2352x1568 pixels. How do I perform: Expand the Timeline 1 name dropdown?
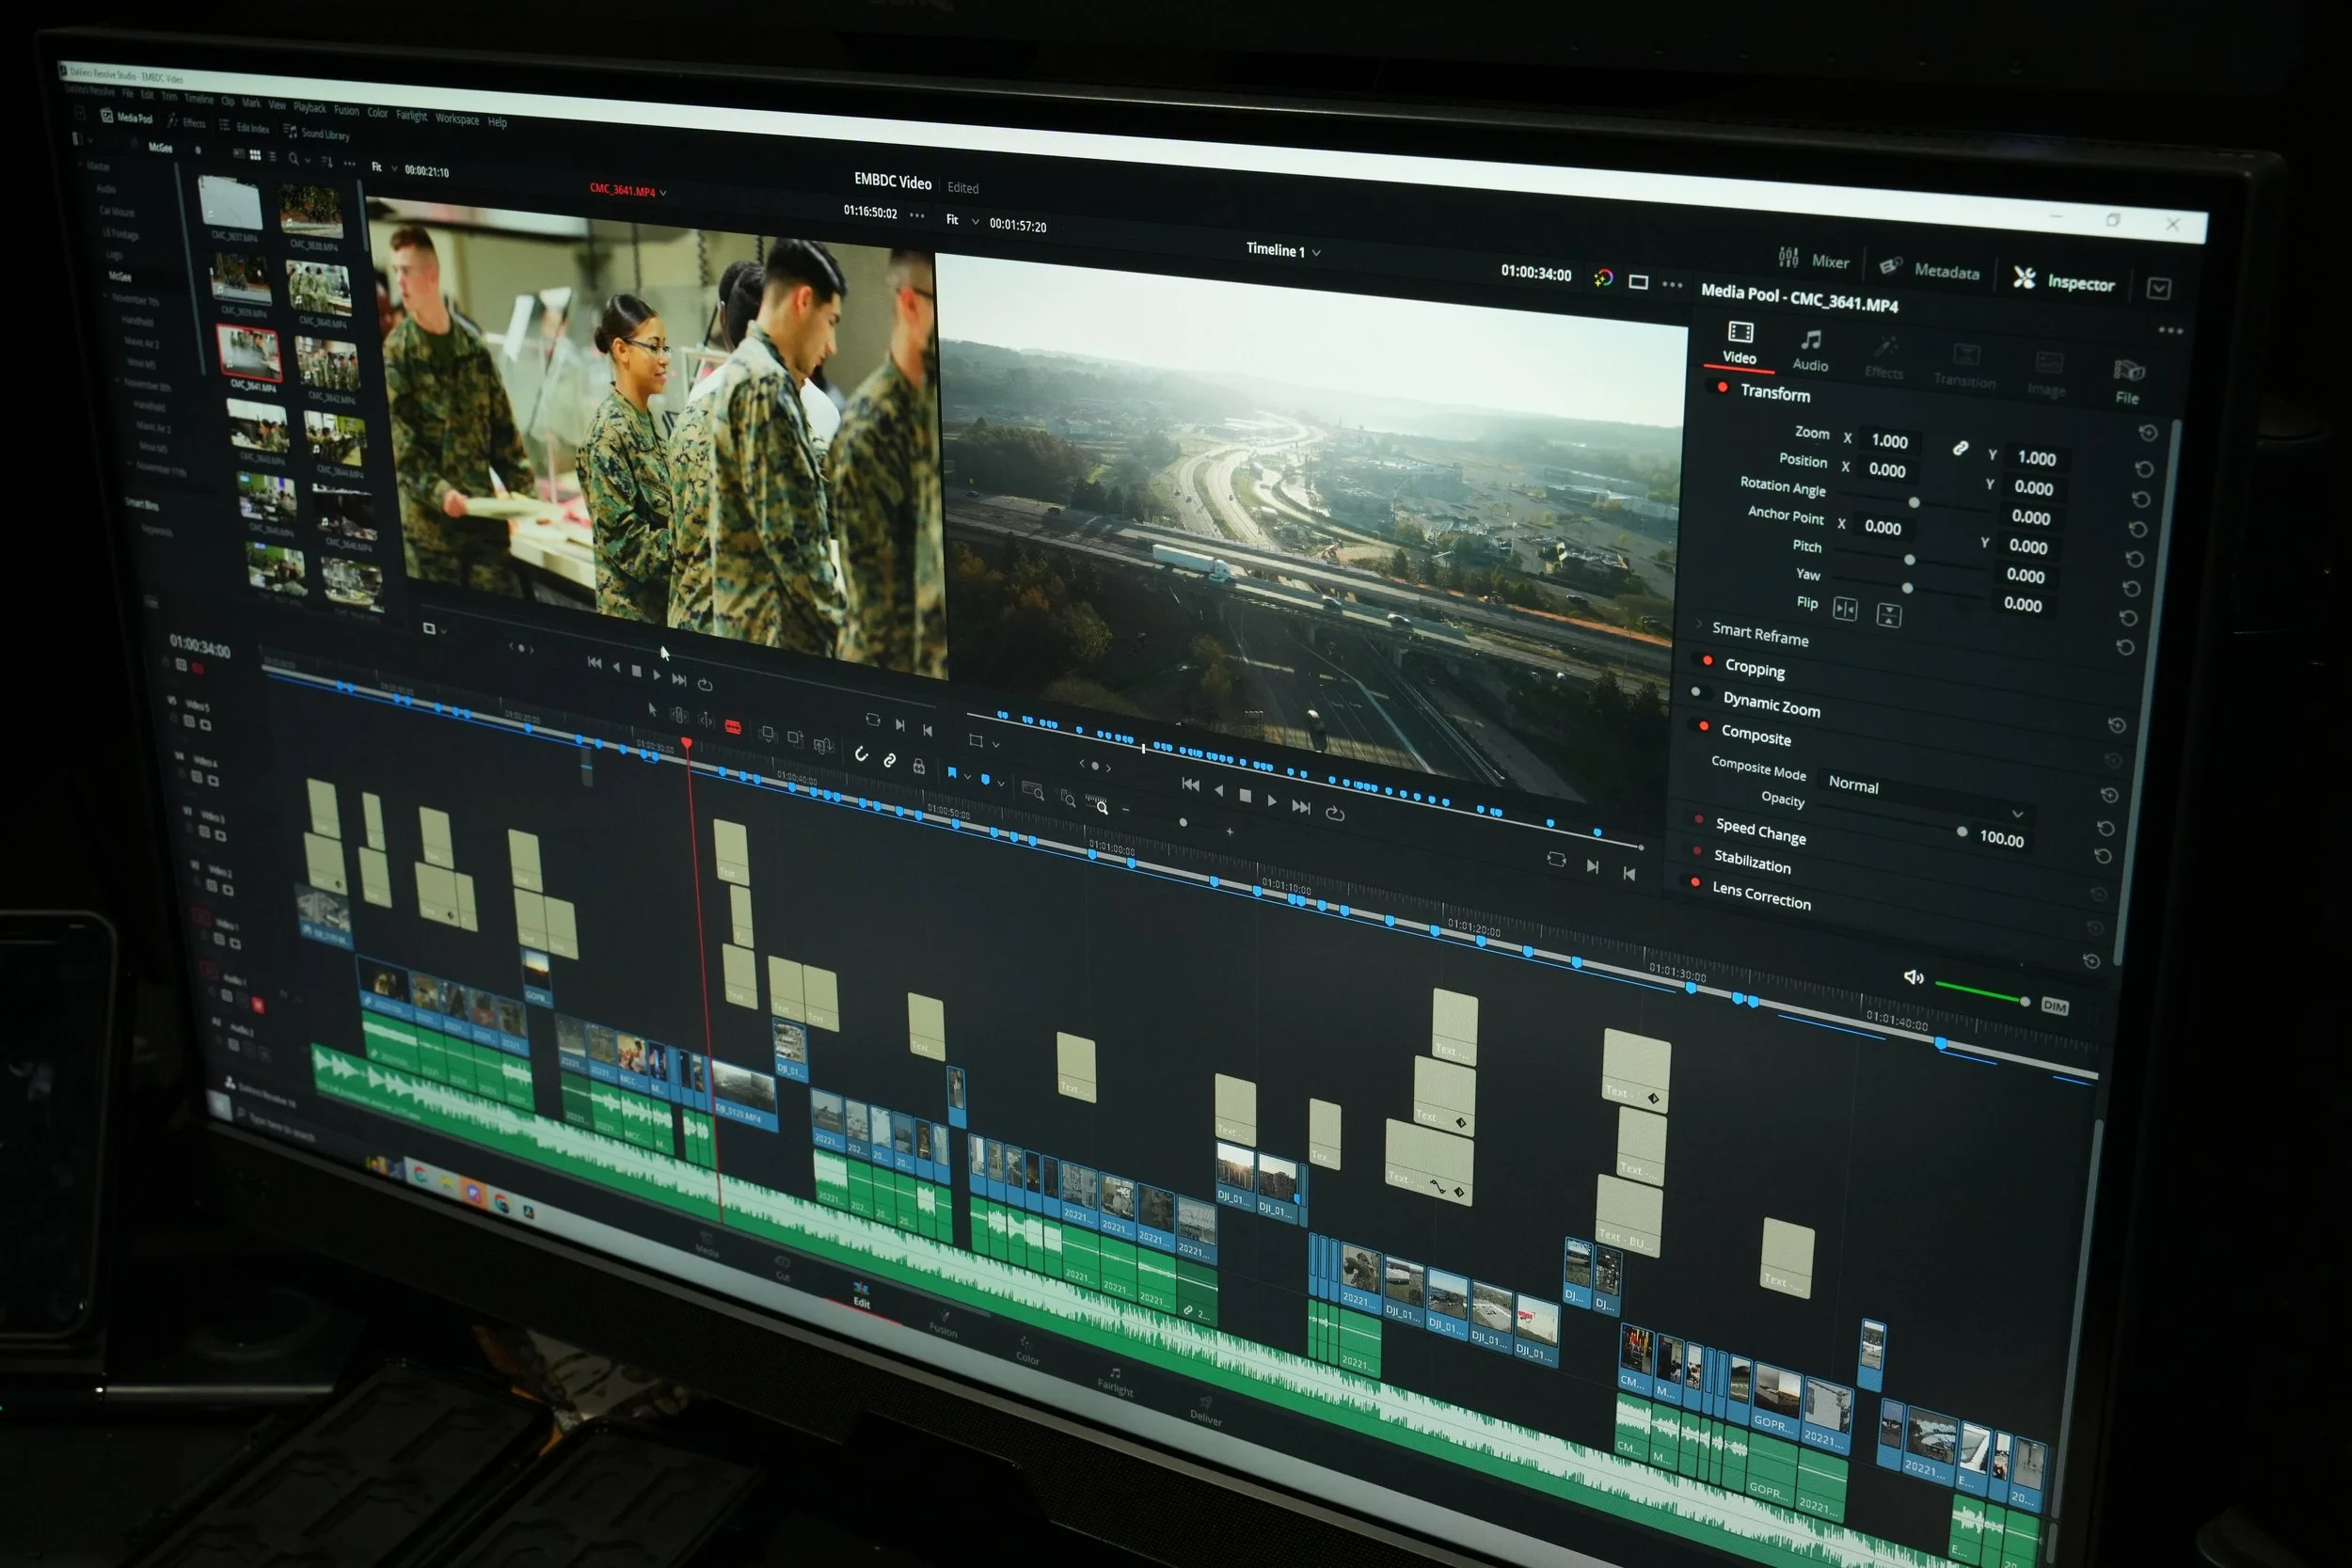1316,253
